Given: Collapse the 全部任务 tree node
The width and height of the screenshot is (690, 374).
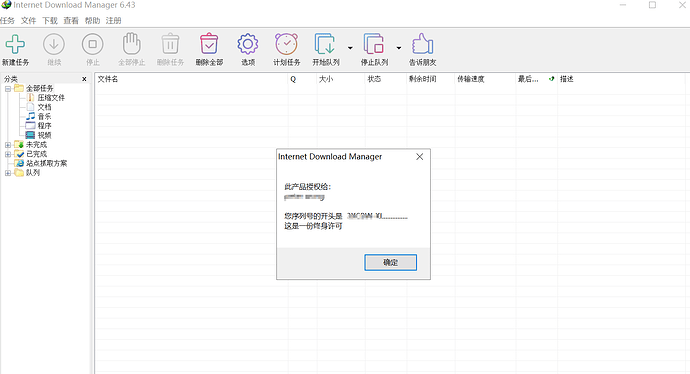Looking at the screenshot, I should coord(8,88).
